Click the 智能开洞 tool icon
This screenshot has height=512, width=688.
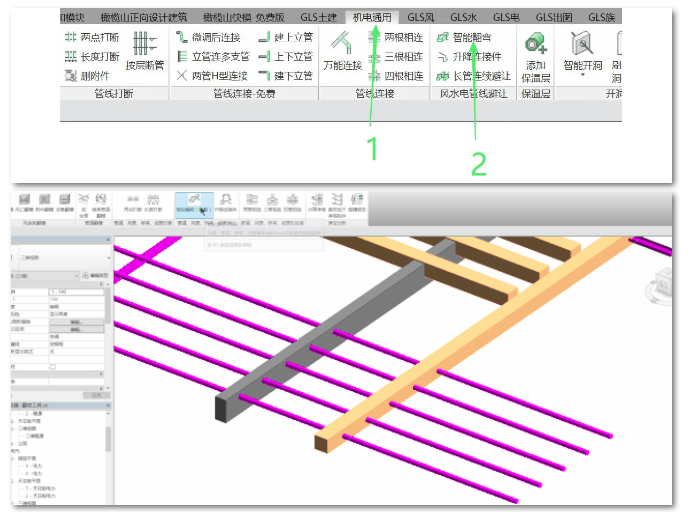[x=582, y=44]
